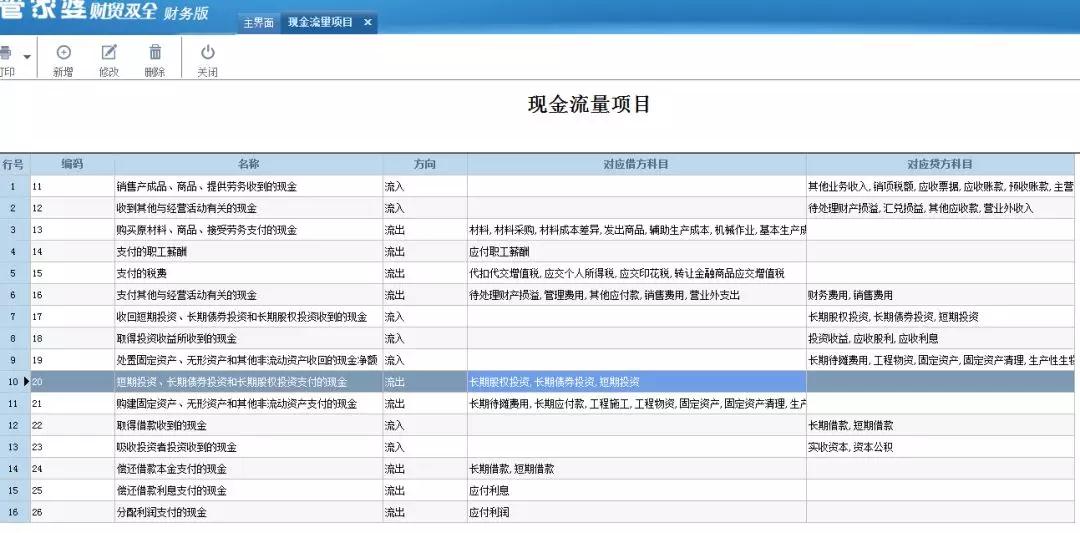Click the 删除 (delete) trash icon

[x=155, y=53]
